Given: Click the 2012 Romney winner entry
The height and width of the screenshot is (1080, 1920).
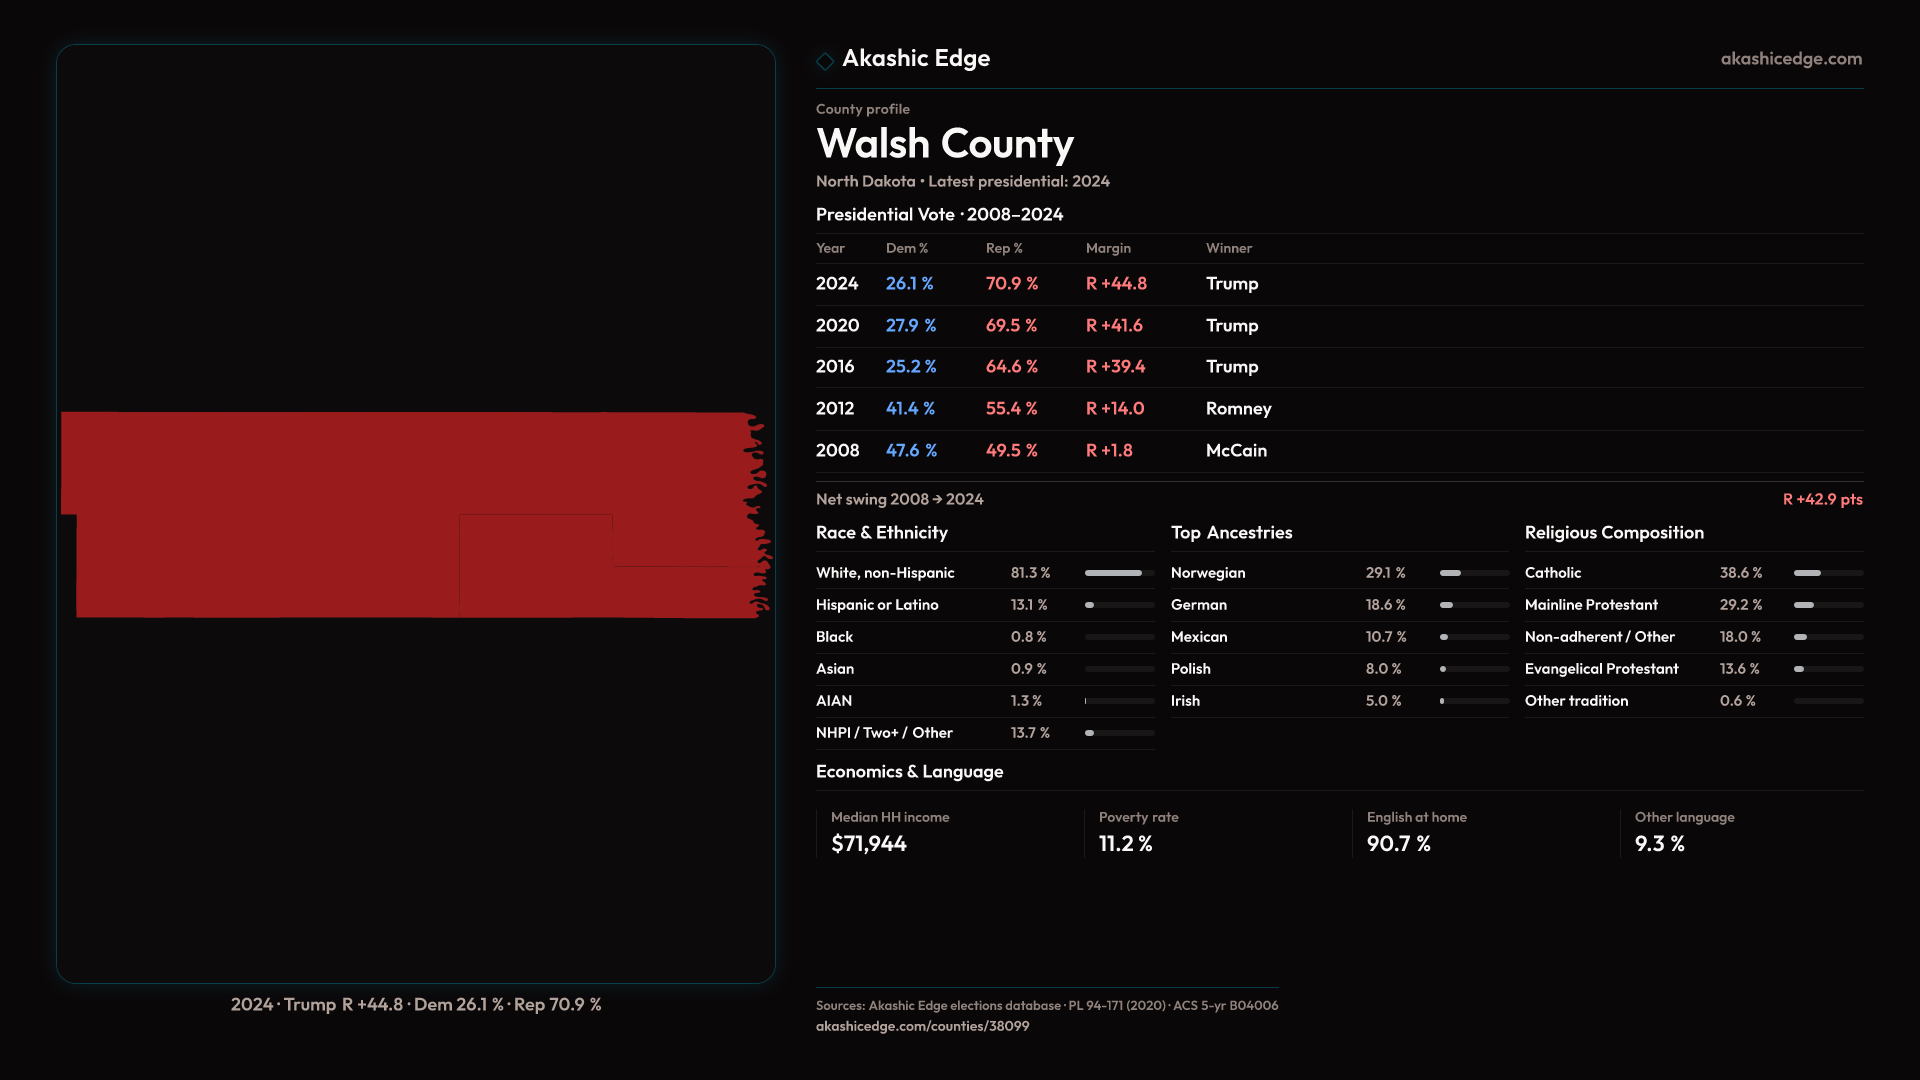Looking at the screenshot, I should (1238, 409).
